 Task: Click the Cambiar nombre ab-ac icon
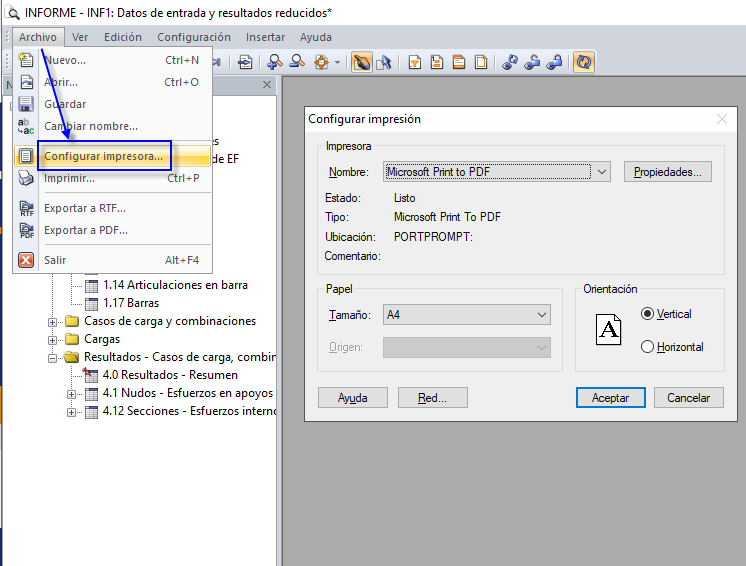[x=26, y=126]
